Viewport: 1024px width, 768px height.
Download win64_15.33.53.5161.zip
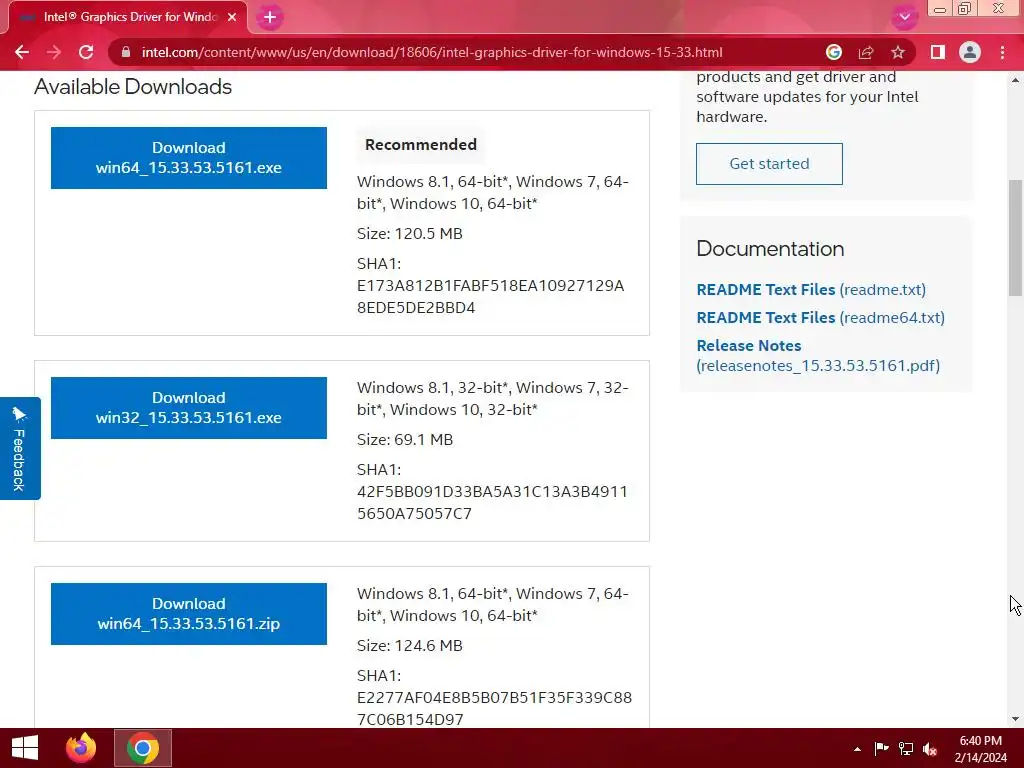click(189, 614)
